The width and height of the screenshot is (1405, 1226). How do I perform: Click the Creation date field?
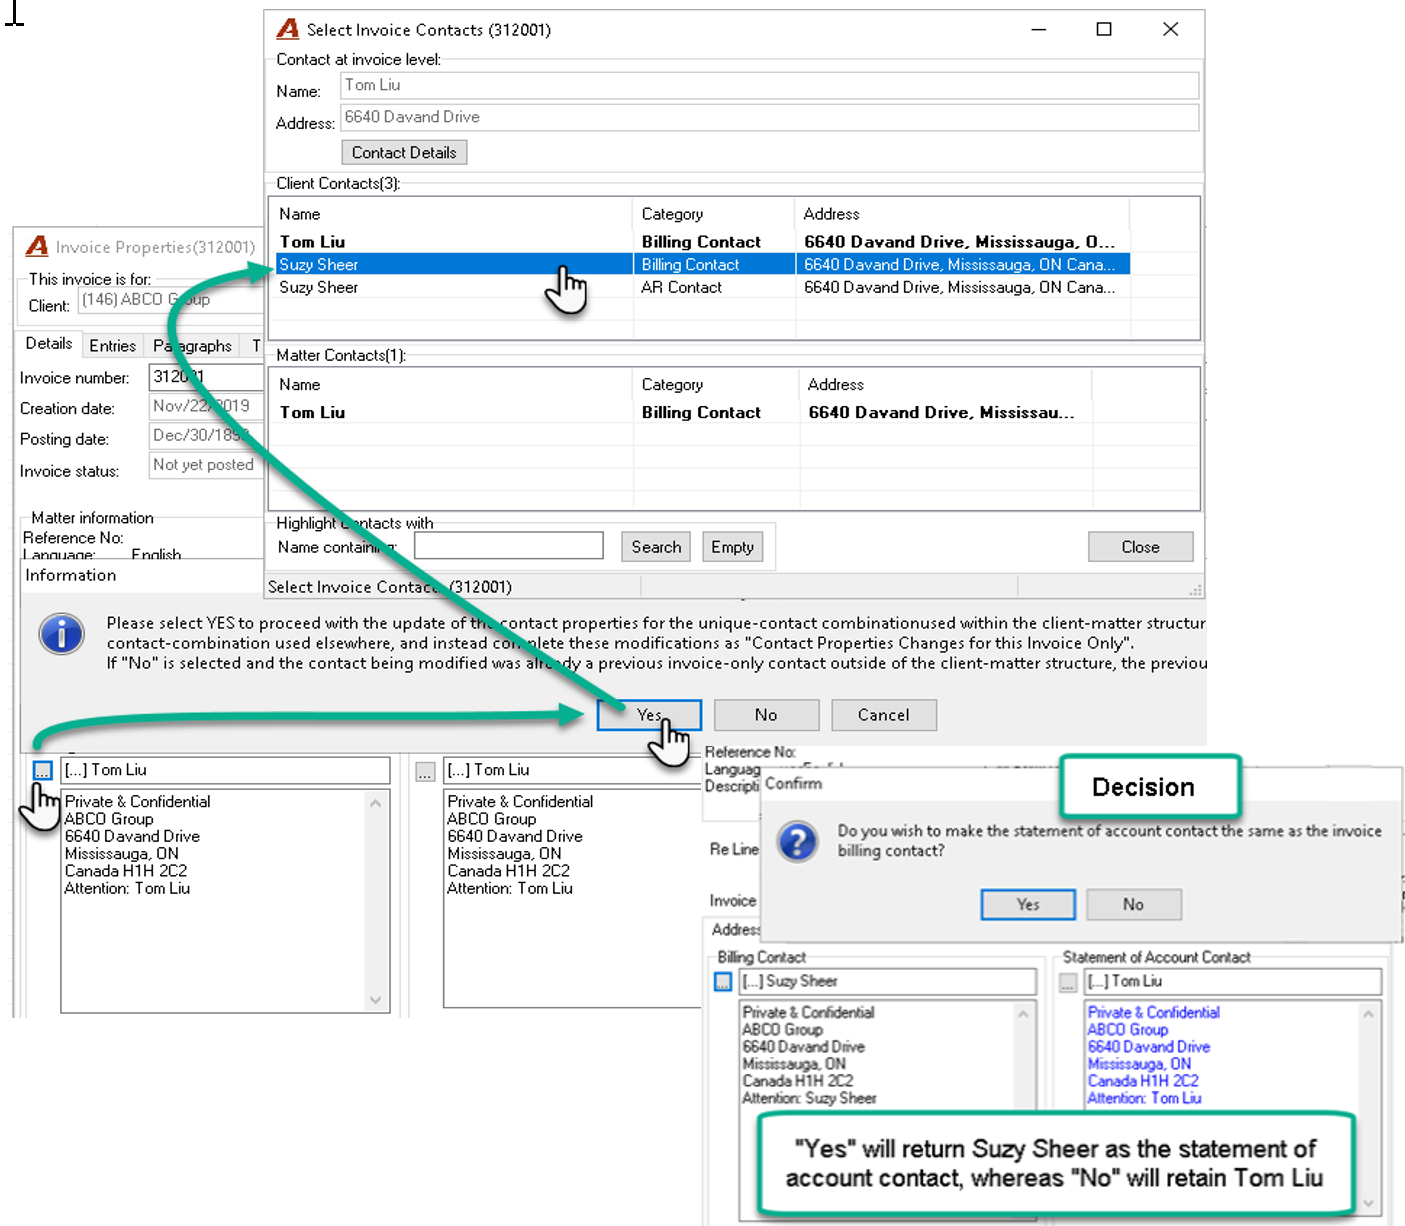(205, 406)
